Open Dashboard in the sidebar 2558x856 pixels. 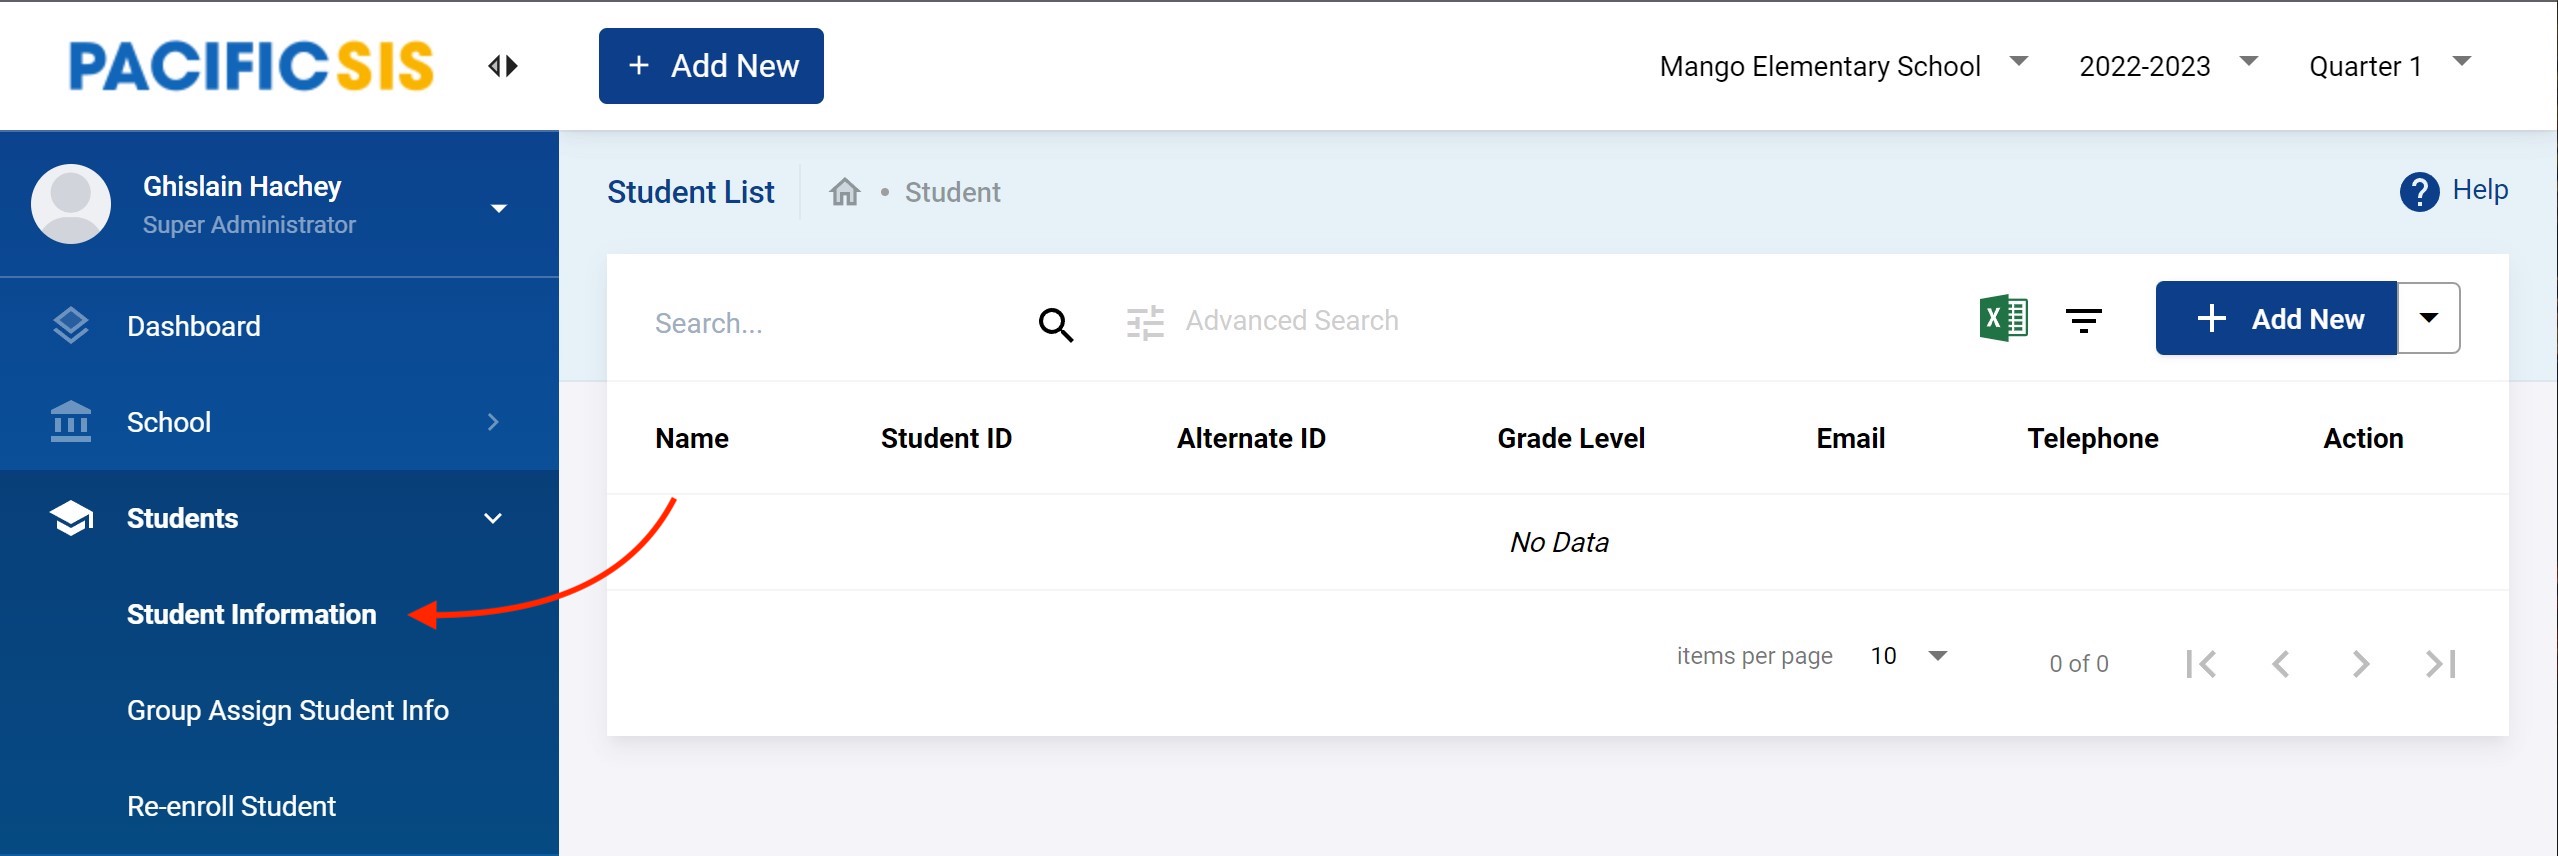(x=193, y=326)
